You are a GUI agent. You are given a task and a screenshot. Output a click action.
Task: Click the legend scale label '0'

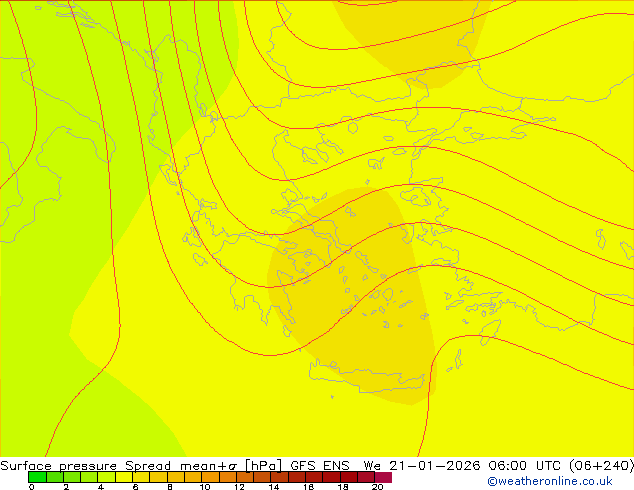pos(31,487)
